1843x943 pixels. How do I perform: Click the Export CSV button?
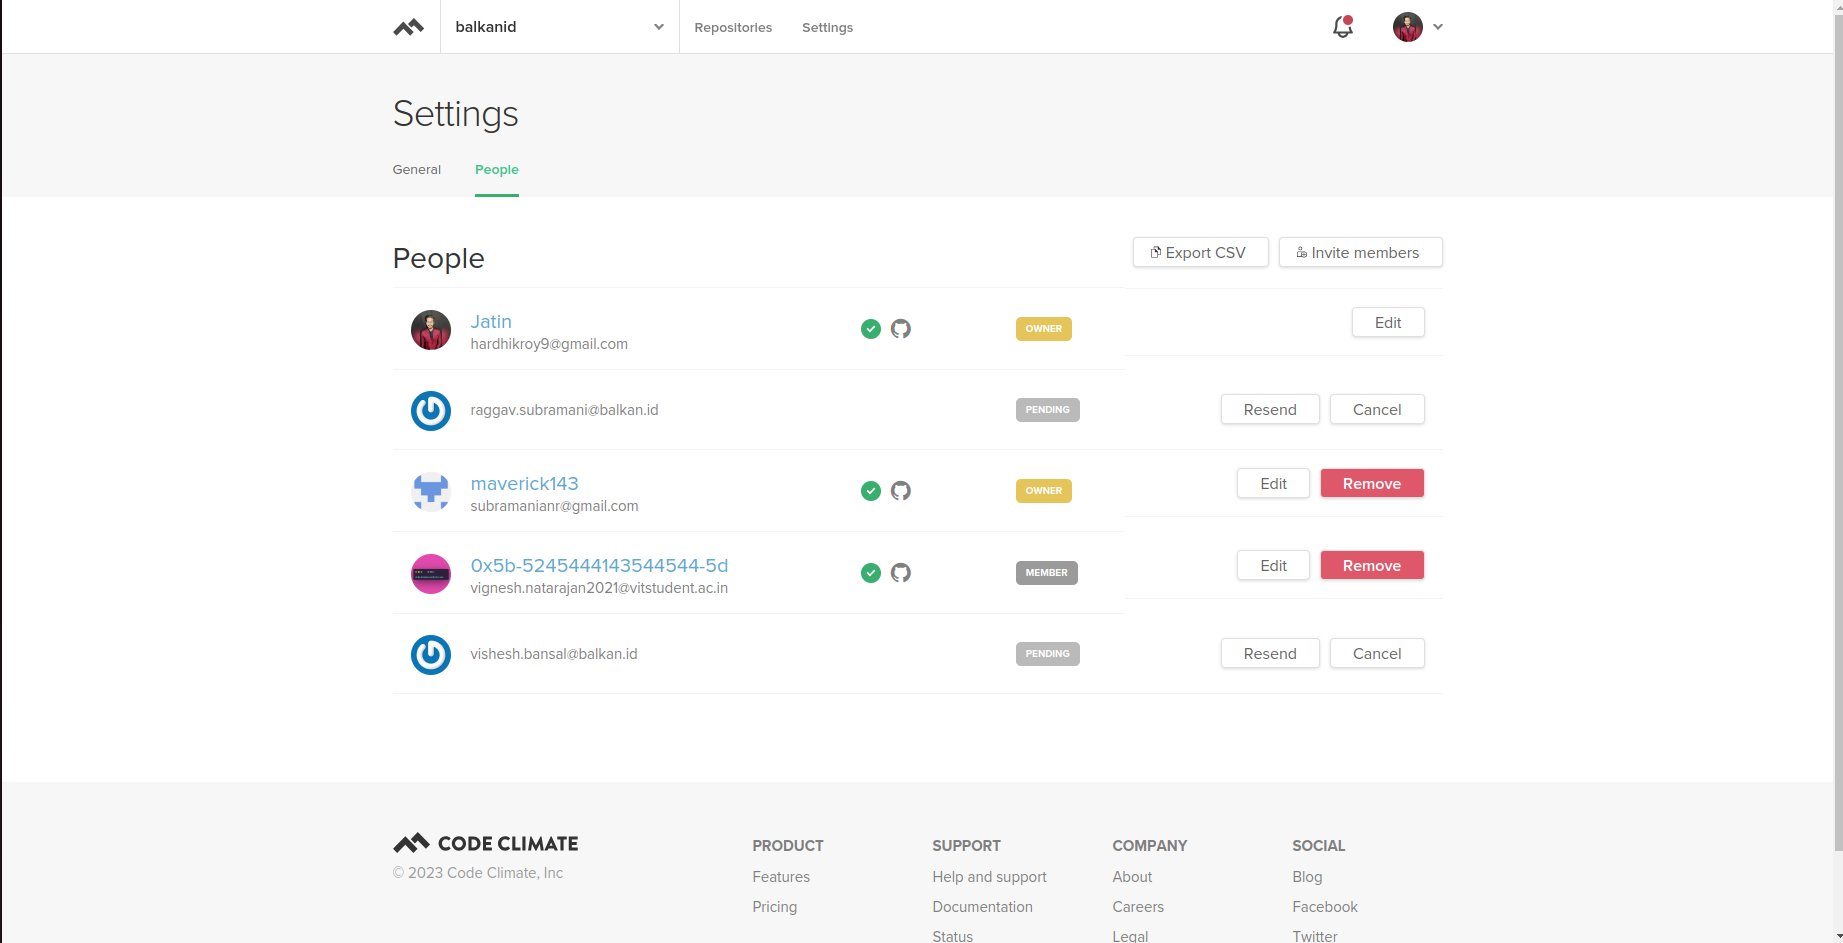(1200, 253)
